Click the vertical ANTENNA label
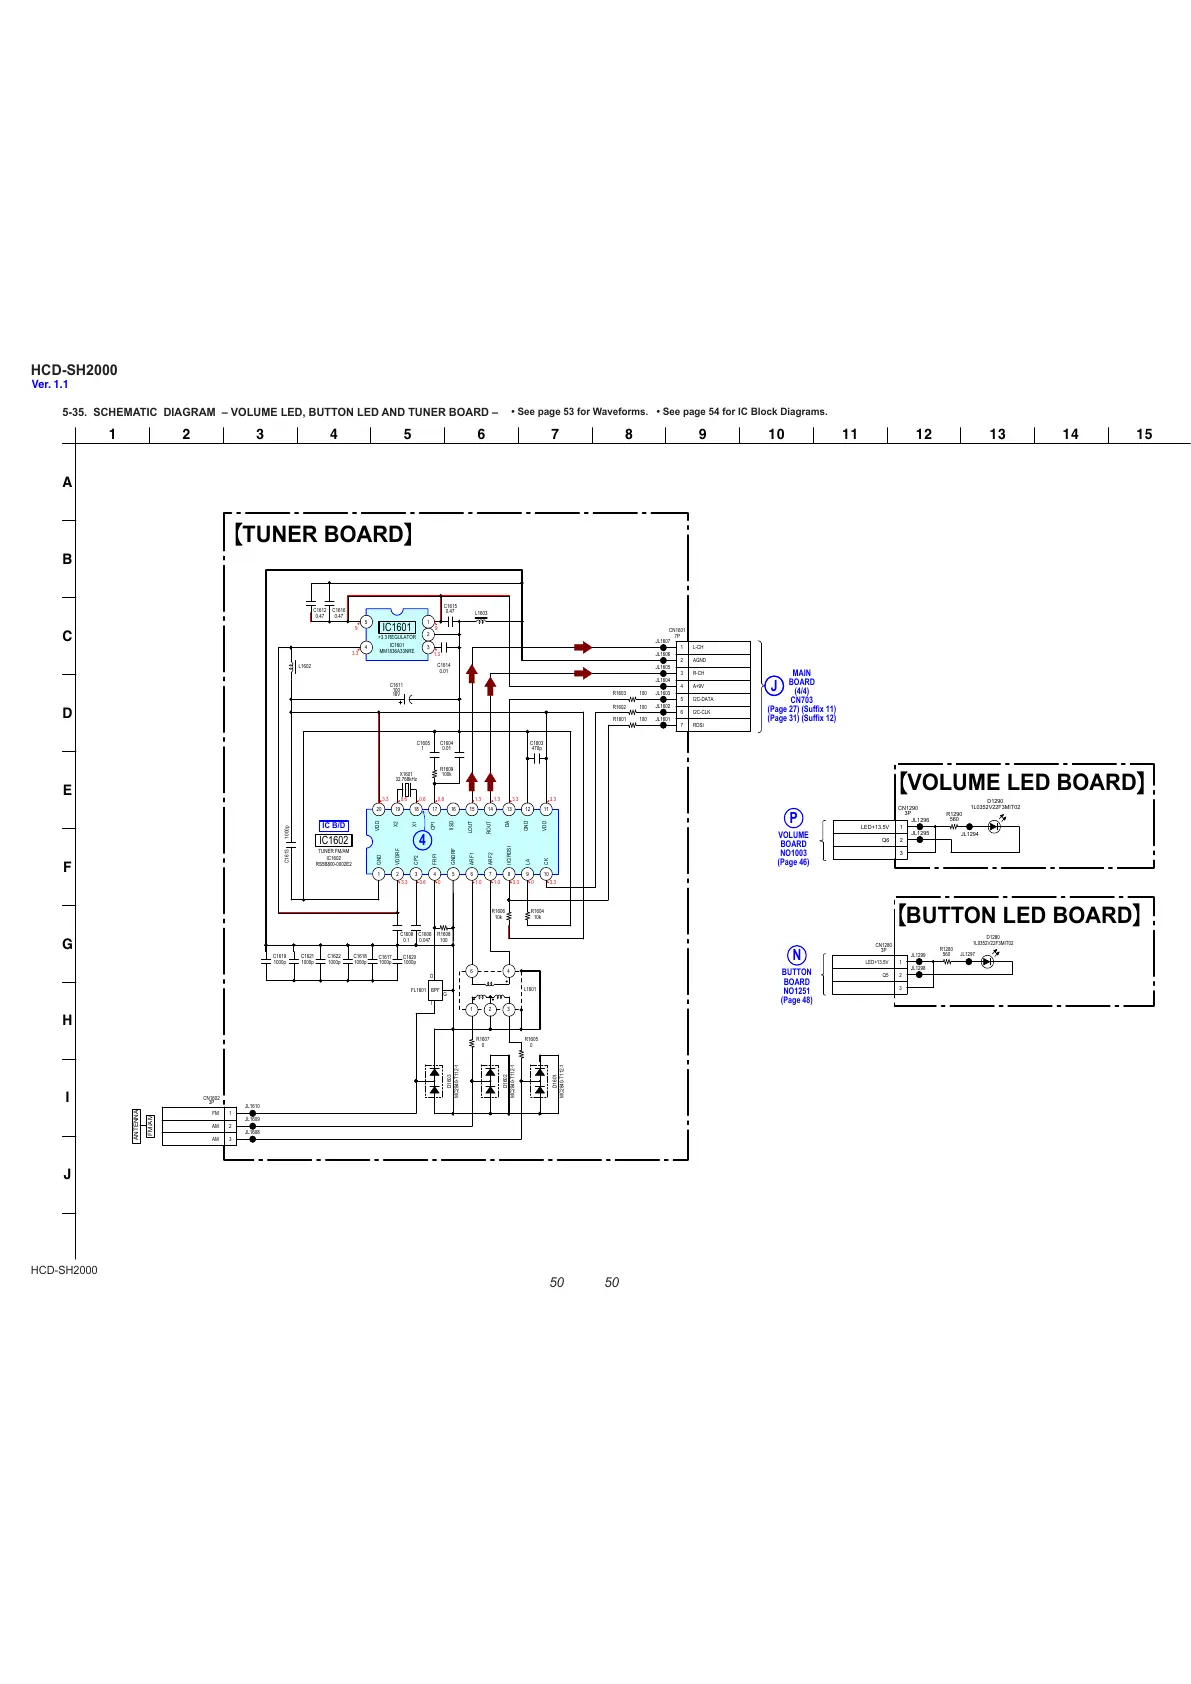 (x=137, y=1126)
